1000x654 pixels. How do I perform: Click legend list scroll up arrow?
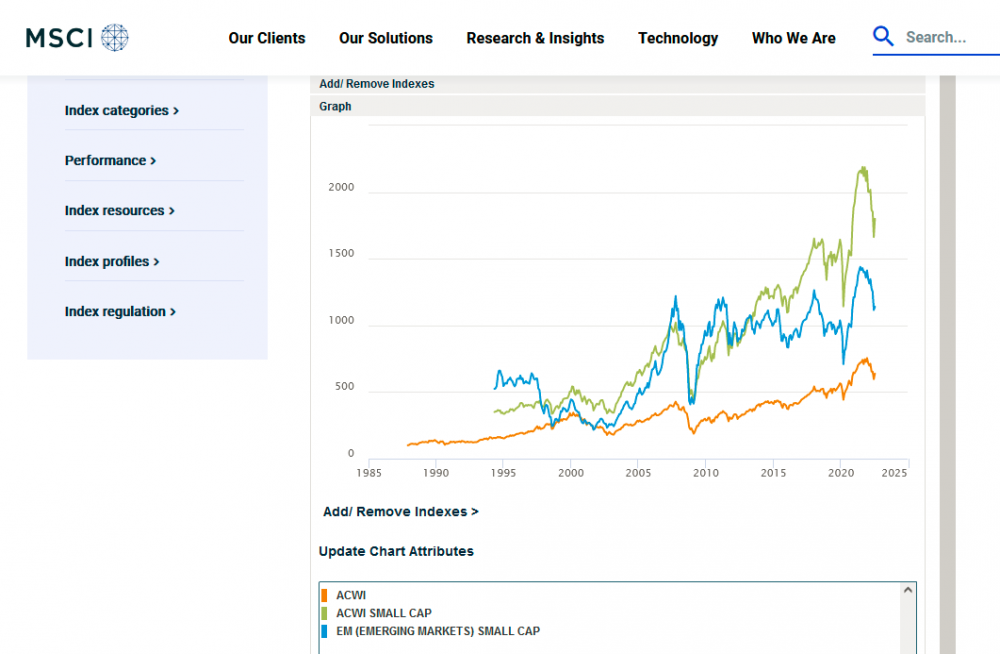coord(908,590)
